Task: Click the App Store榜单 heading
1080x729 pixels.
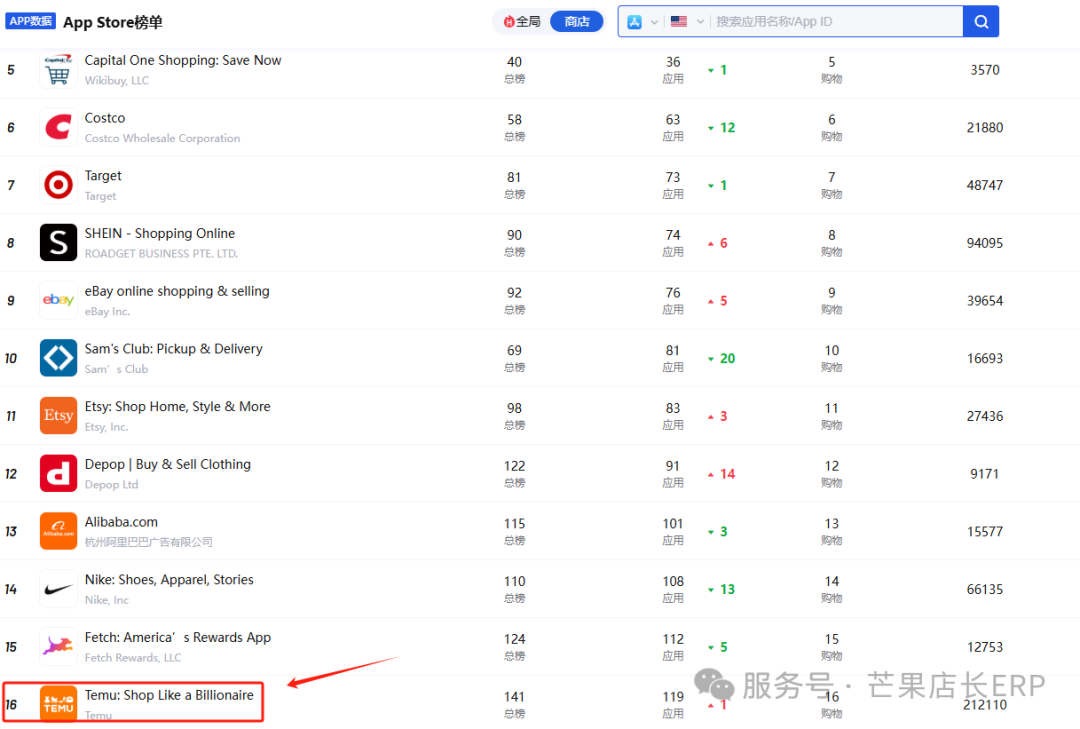Action: pos(113,22)
